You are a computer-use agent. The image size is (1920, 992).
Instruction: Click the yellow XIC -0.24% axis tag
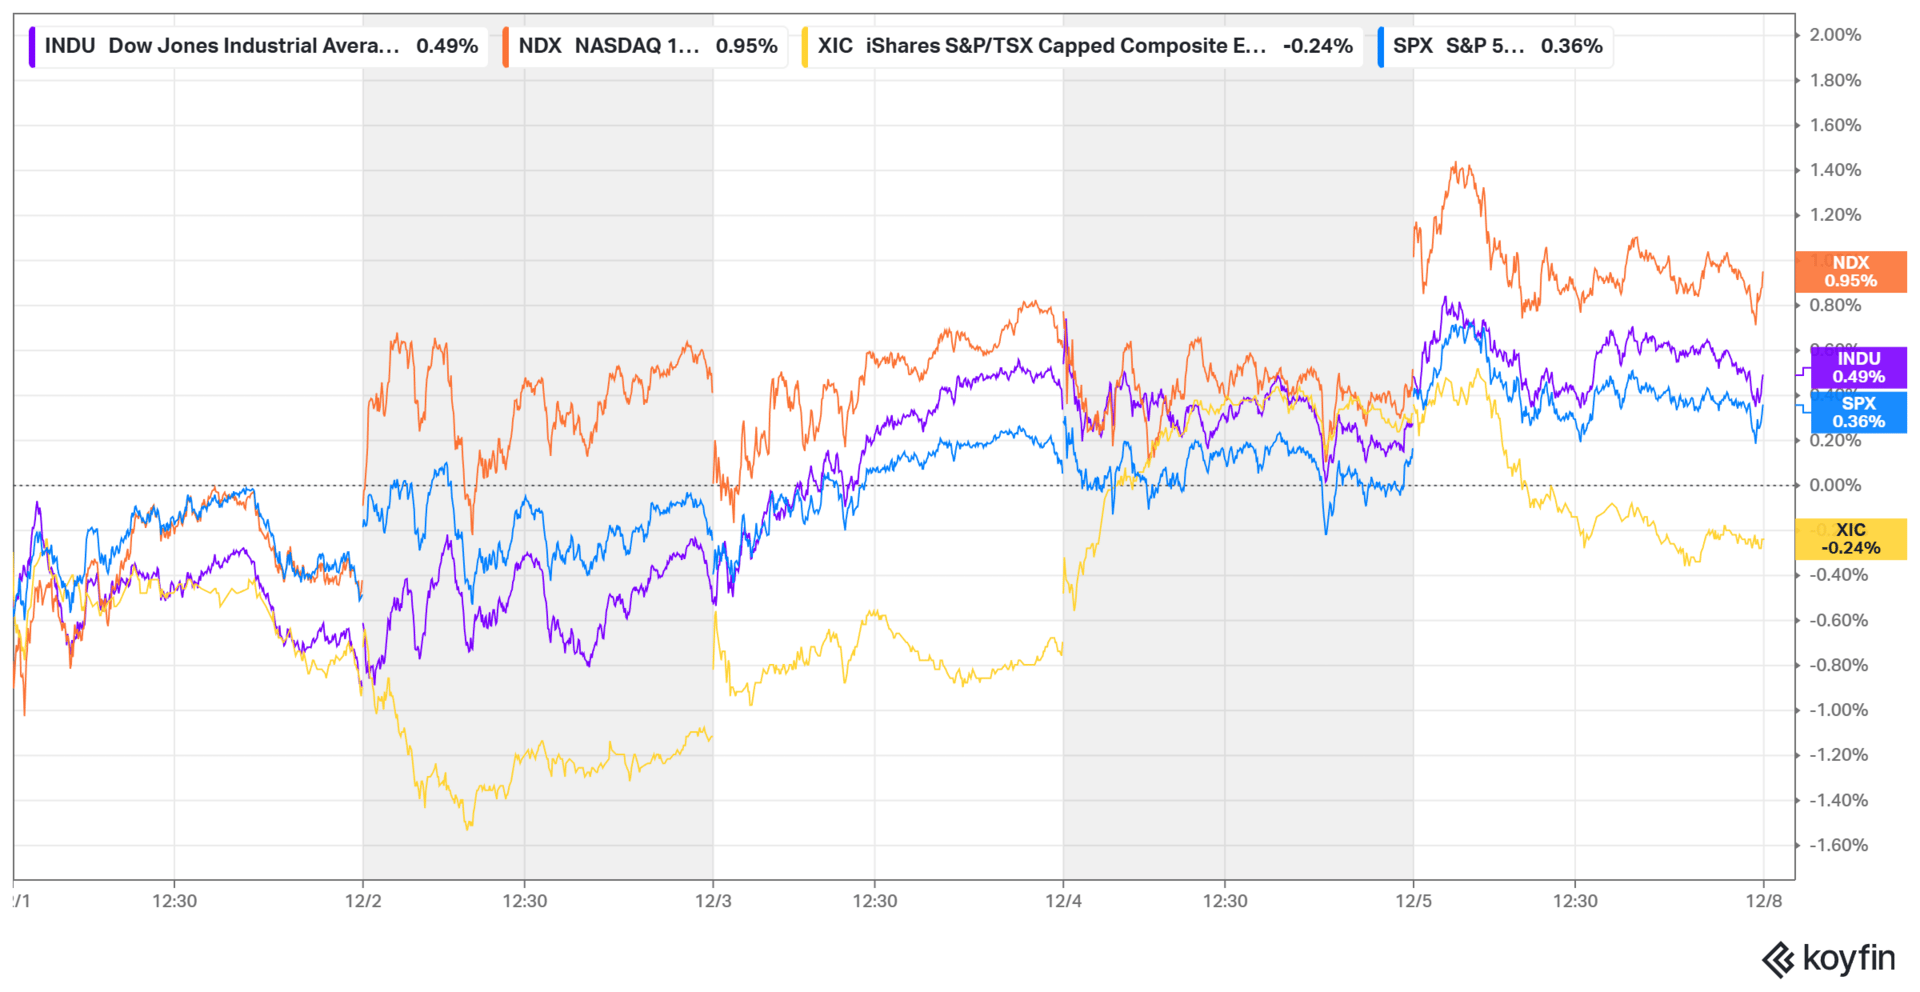coord(1851,539)
